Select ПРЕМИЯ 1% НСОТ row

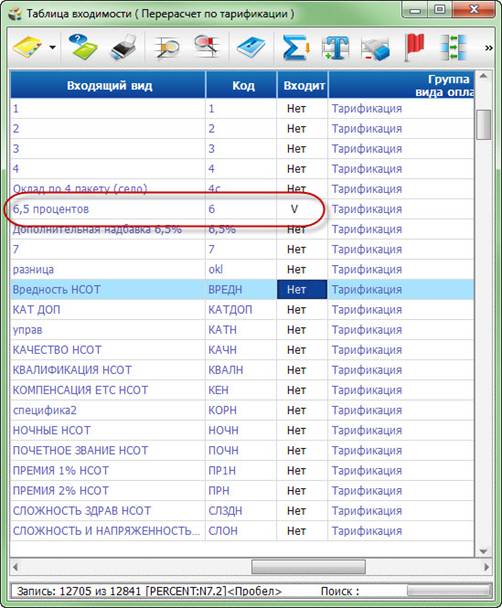tap(242, 471)
